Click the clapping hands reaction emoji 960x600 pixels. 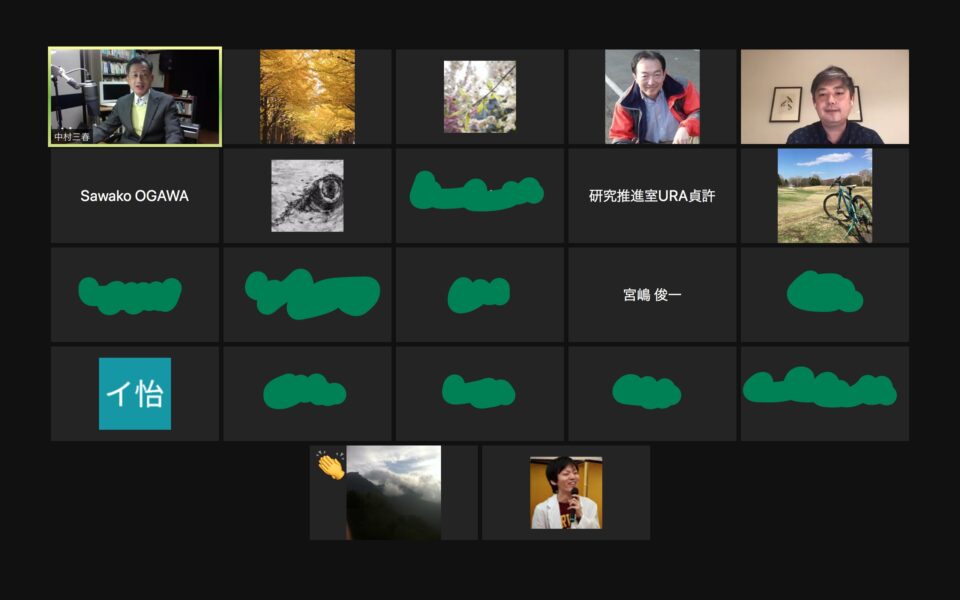point(331,466)
